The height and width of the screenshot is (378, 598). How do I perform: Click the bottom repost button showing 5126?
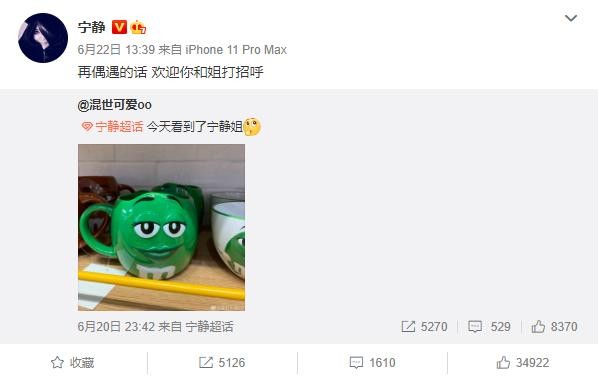222,362
